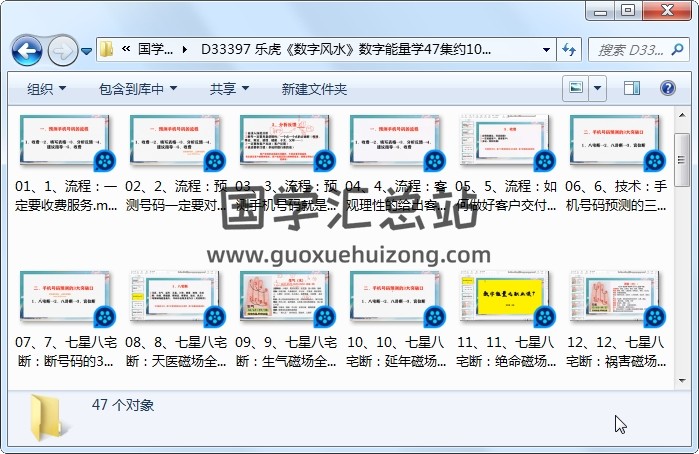
Task: Toggle the preview pane icon
Action: tap(633, 89)
